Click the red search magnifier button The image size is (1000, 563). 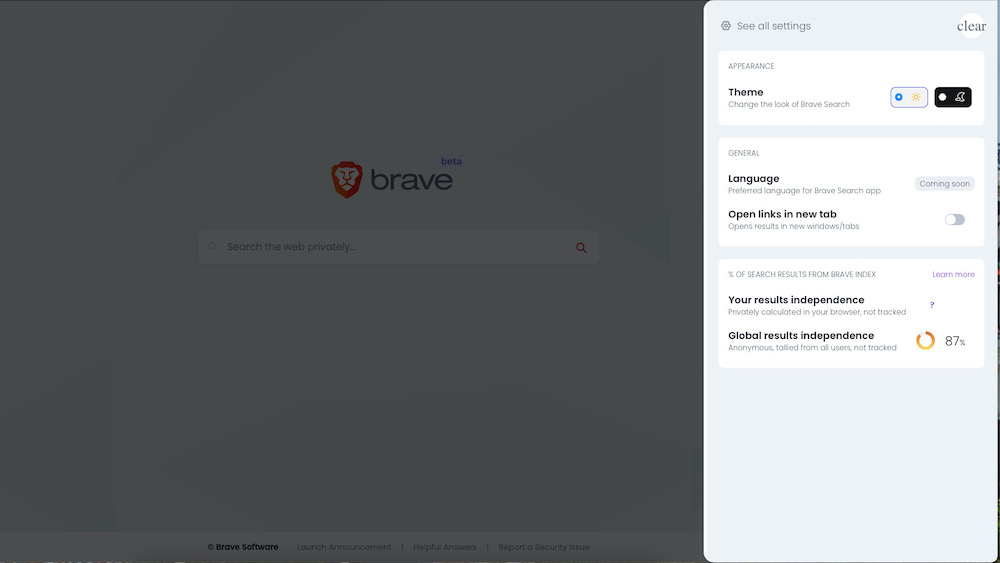tap(581, 247)
